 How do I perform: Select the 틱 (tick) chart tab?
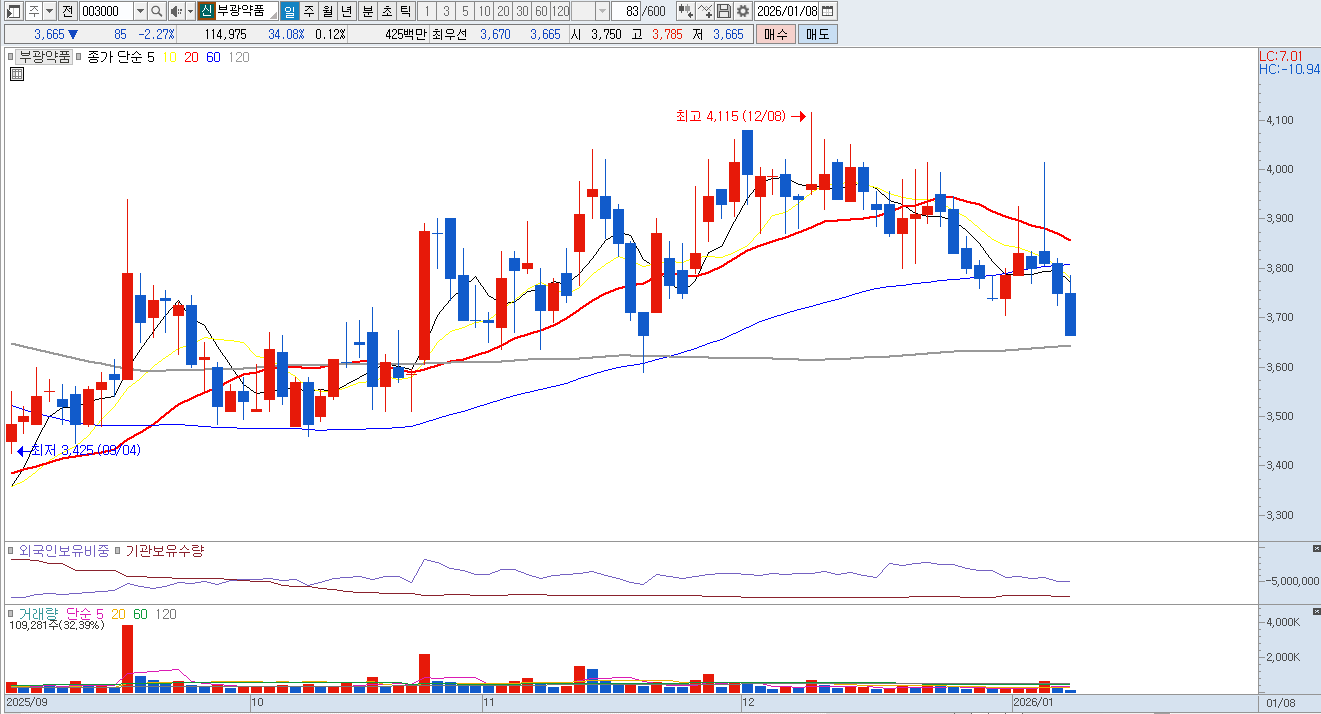(405, 11)
